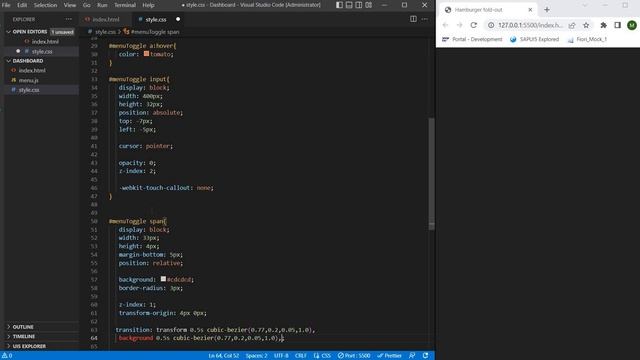
Task: Click the tomato color swatch
Action: 146,54
